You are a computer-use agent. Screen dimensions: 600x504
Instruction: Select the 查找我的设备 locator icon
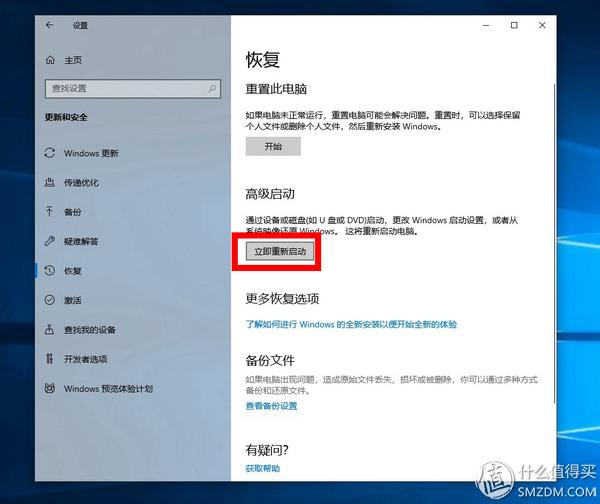click(49, 329)
